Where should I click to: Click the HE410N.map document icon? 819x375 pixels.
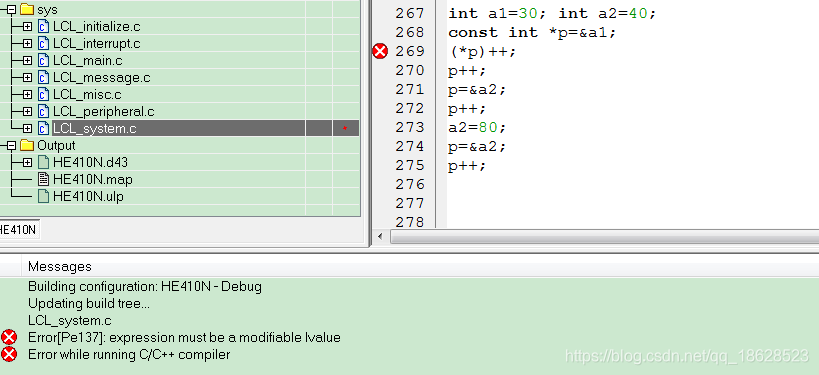[x=44, y=180]
